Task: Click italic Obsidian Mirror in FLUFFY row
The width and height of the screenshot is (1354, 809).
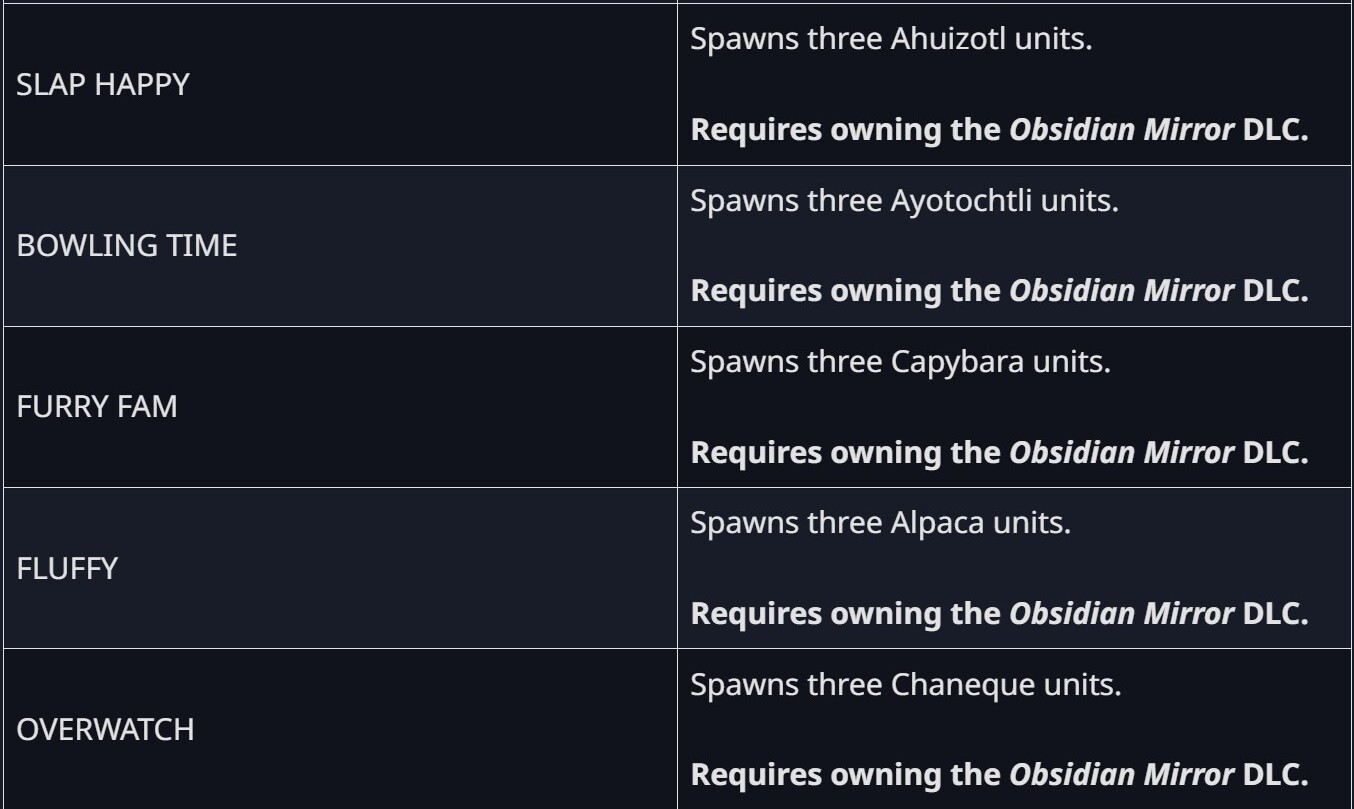Action: pos(1121,614)
